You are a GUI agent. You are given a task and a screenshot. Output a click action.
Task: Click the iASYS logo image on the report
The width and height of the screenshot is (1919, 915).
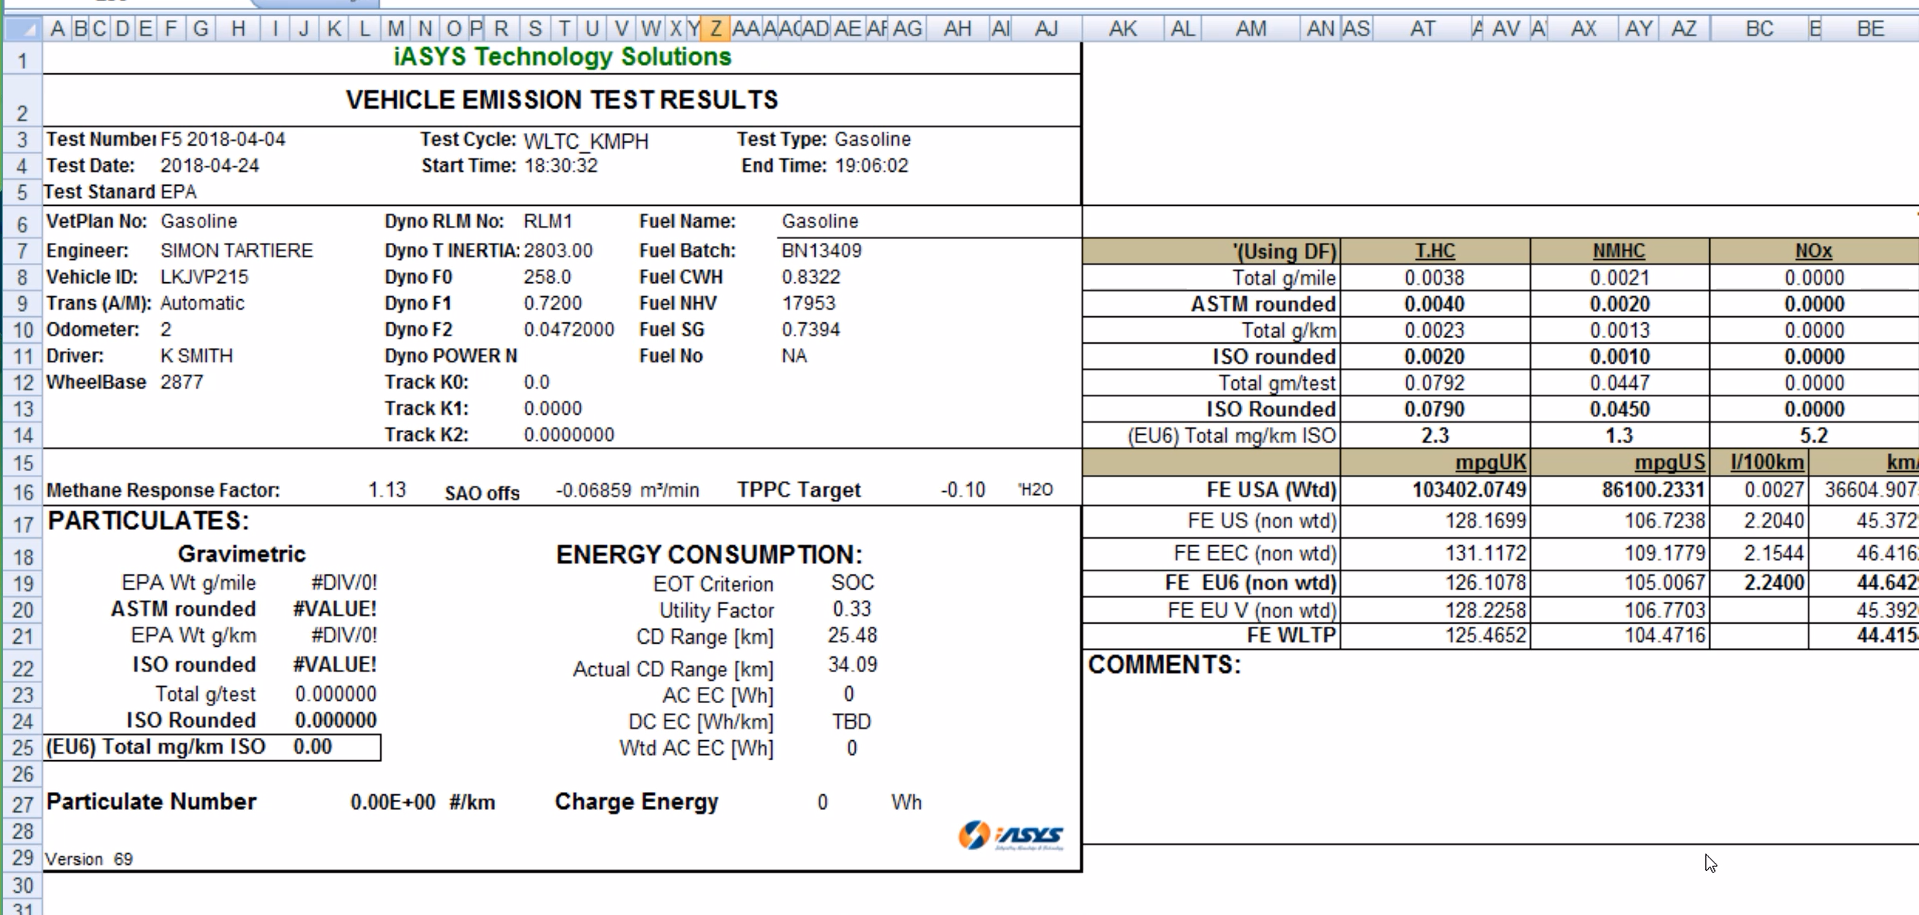(1011, 836)
